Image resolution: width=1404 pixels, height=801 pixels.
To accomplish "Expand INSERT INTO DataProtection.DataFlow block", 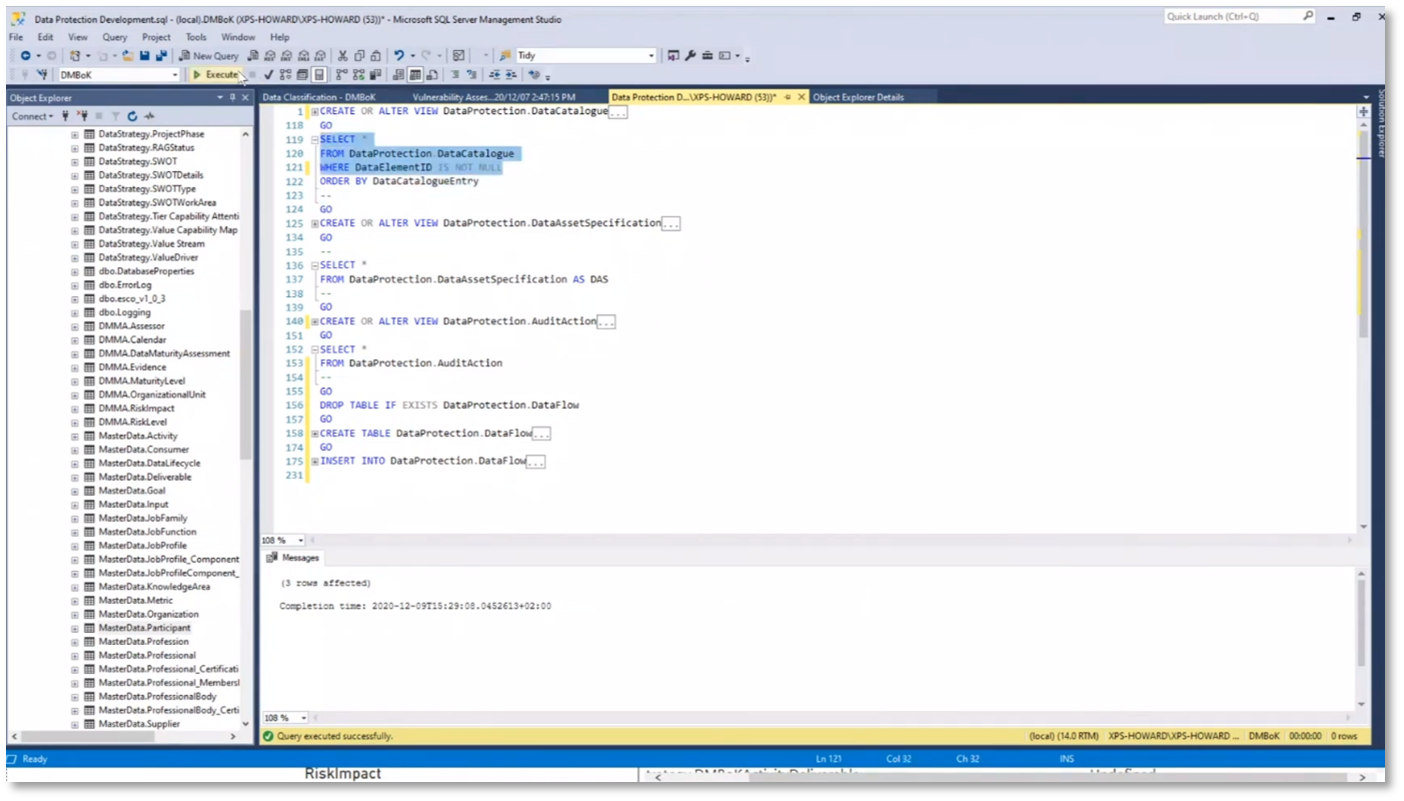I will [x=315, y=462].
